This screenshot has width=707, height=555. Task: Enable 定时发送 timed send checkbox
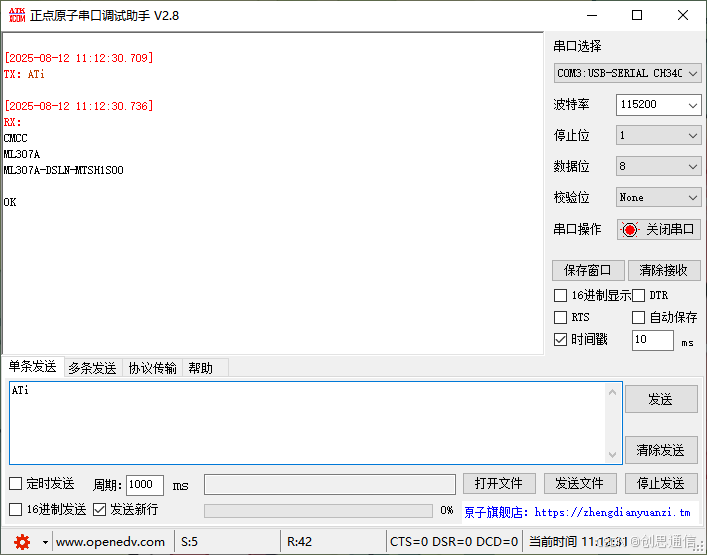pyautogui.click(x=15, y=484)
